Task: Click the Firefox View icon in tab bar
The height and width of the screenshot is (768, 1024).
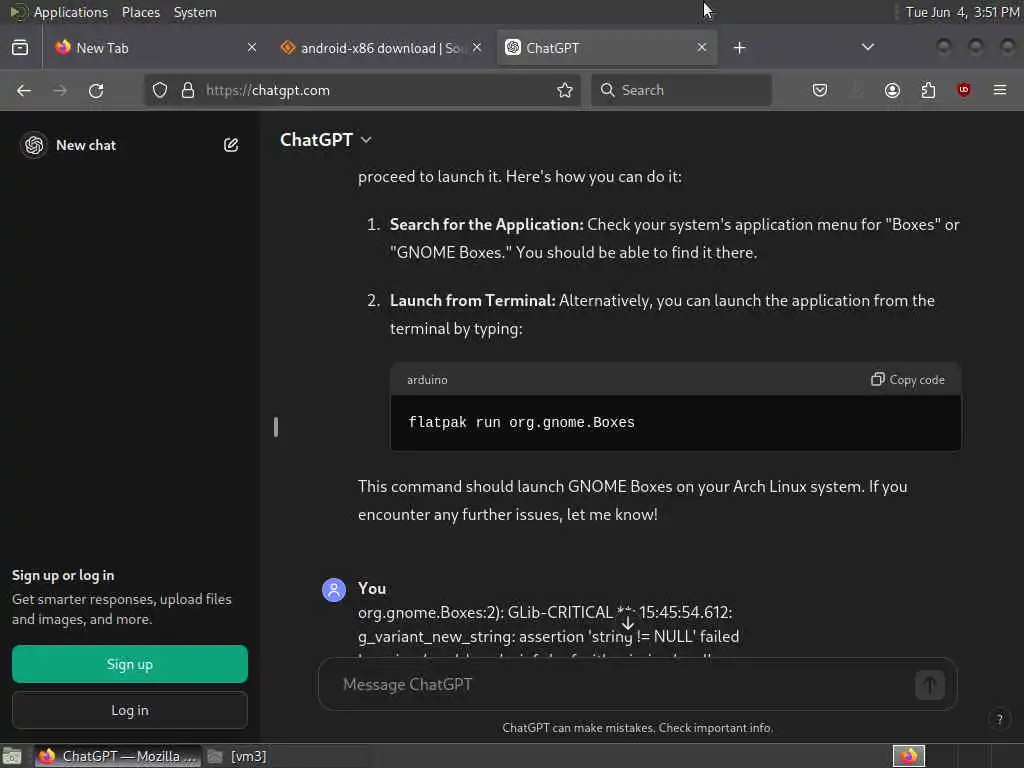Action: point(20,48)
